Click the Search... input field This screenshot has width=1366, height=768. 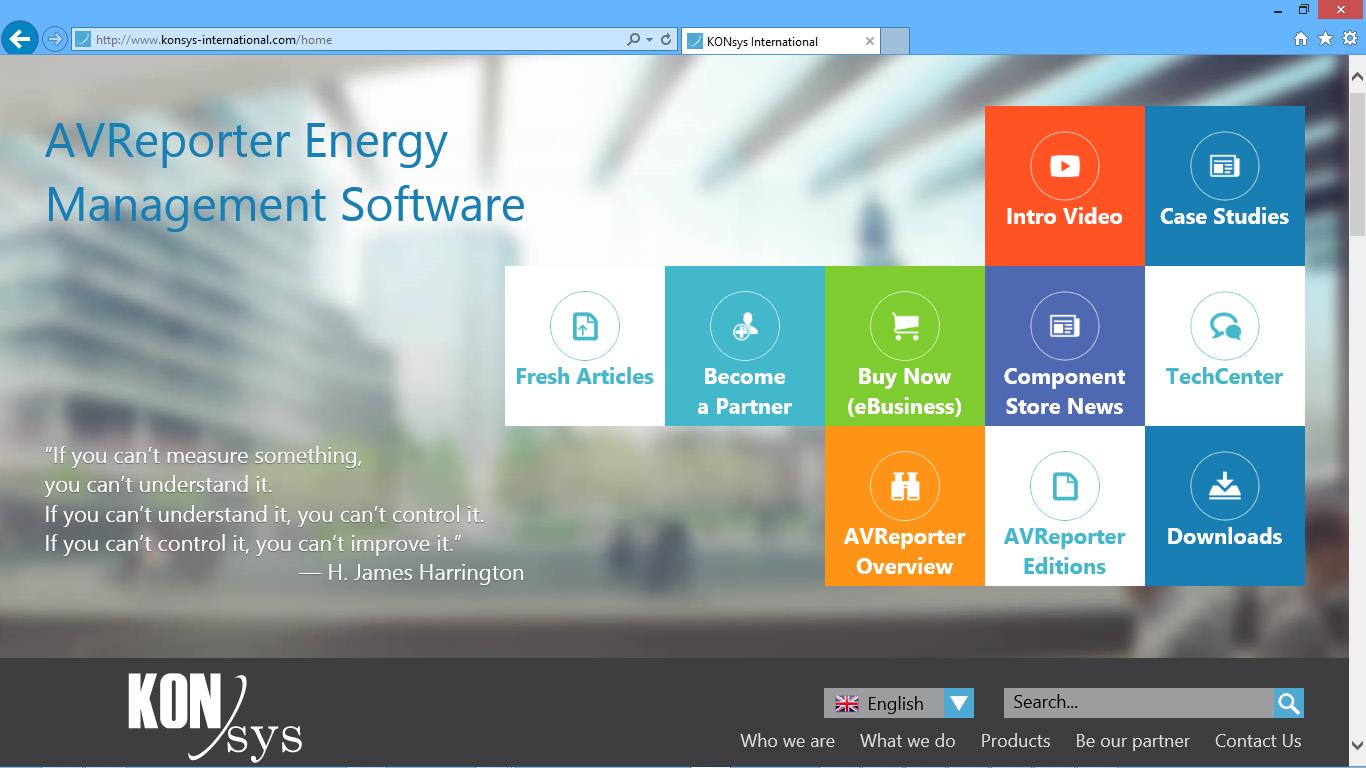[1139, 703]
